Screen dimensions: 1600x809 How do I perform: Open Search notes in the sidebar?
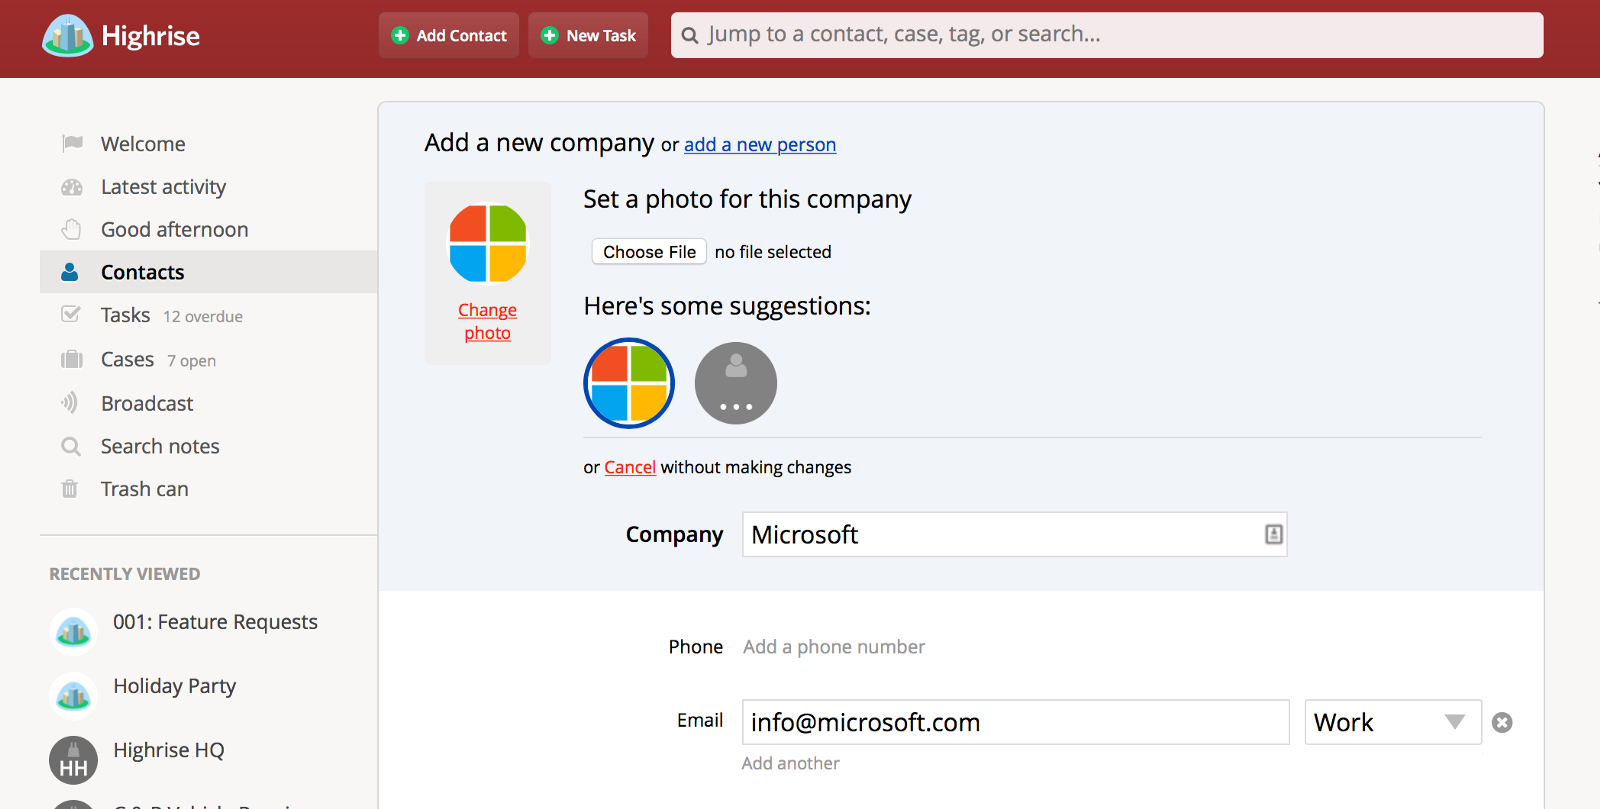pyautogui.click(x=160, y=446)
